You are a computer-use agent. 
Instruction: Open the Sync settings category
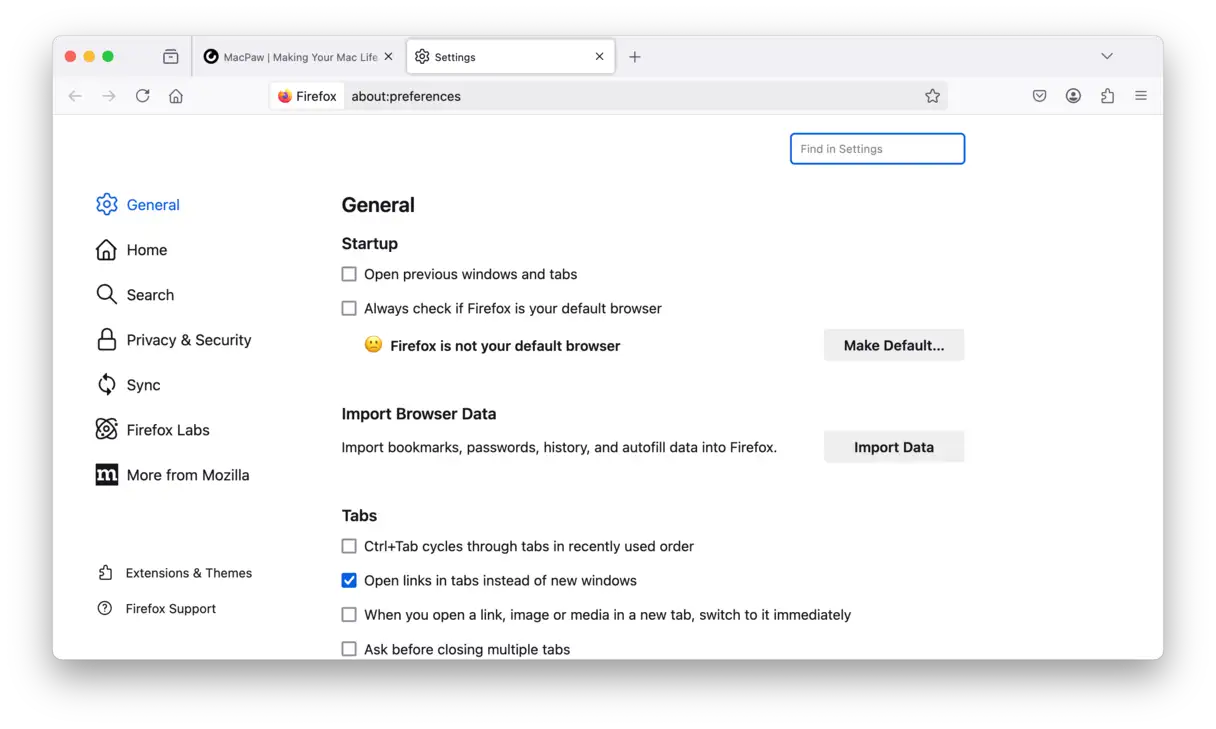(128, 385)
